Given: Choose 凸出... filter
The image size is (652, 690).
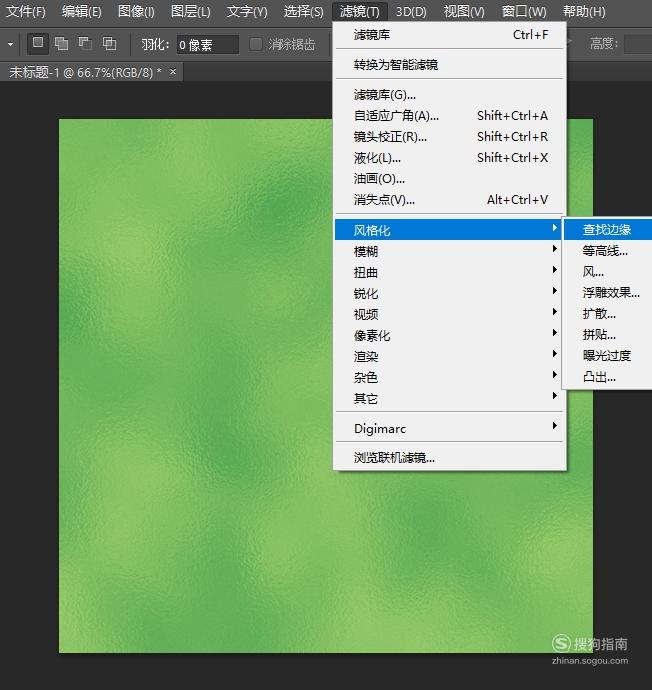Looking at the screenshot, I should click(x=608, y=377).
